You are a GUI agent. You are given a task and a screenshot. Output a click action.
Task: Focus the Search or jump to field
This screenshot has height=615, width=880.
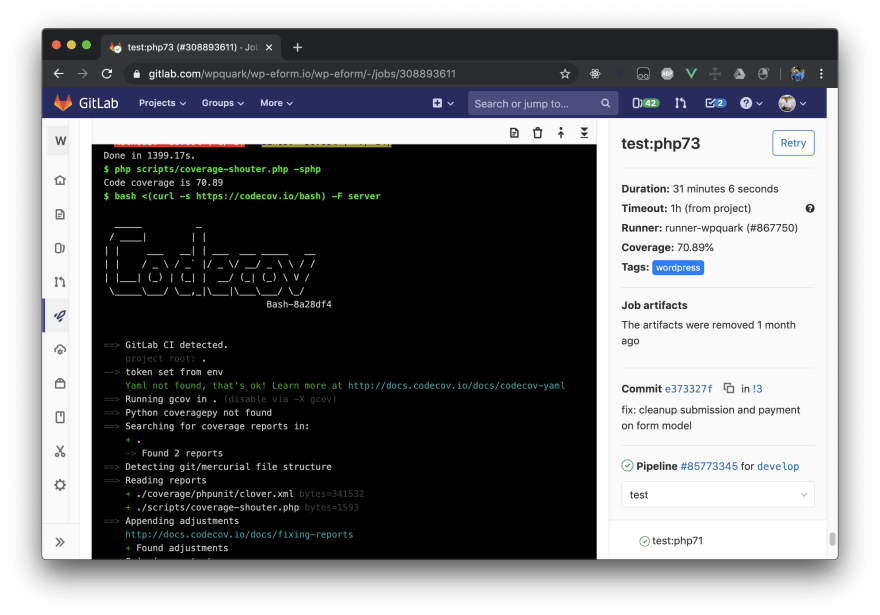click(x=543, y=103)
